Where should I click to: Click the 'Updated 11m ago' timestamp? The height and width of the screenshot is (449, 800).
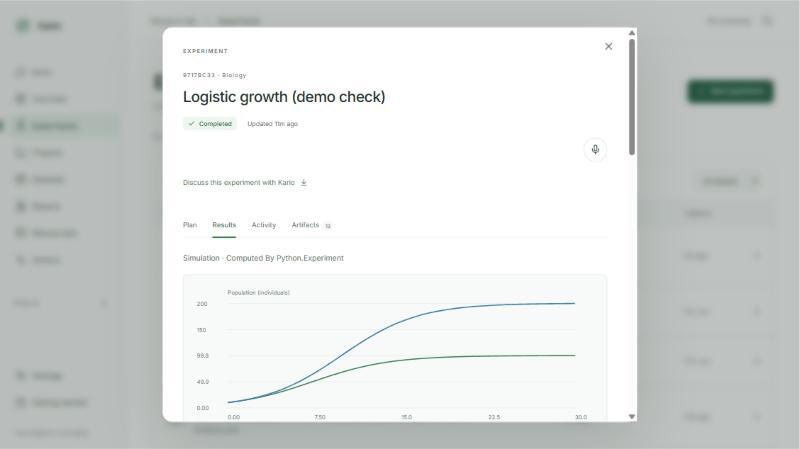click(272, 124)
